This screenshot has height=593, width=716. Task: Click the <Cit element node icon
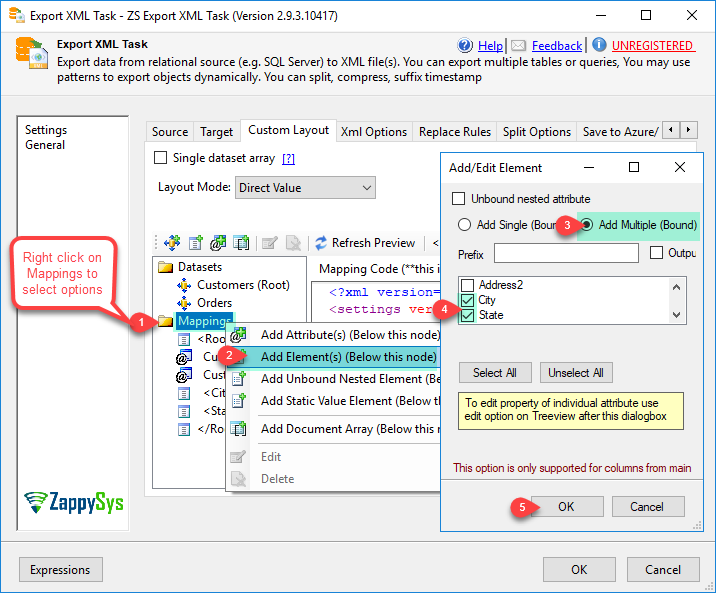[184, 393]
